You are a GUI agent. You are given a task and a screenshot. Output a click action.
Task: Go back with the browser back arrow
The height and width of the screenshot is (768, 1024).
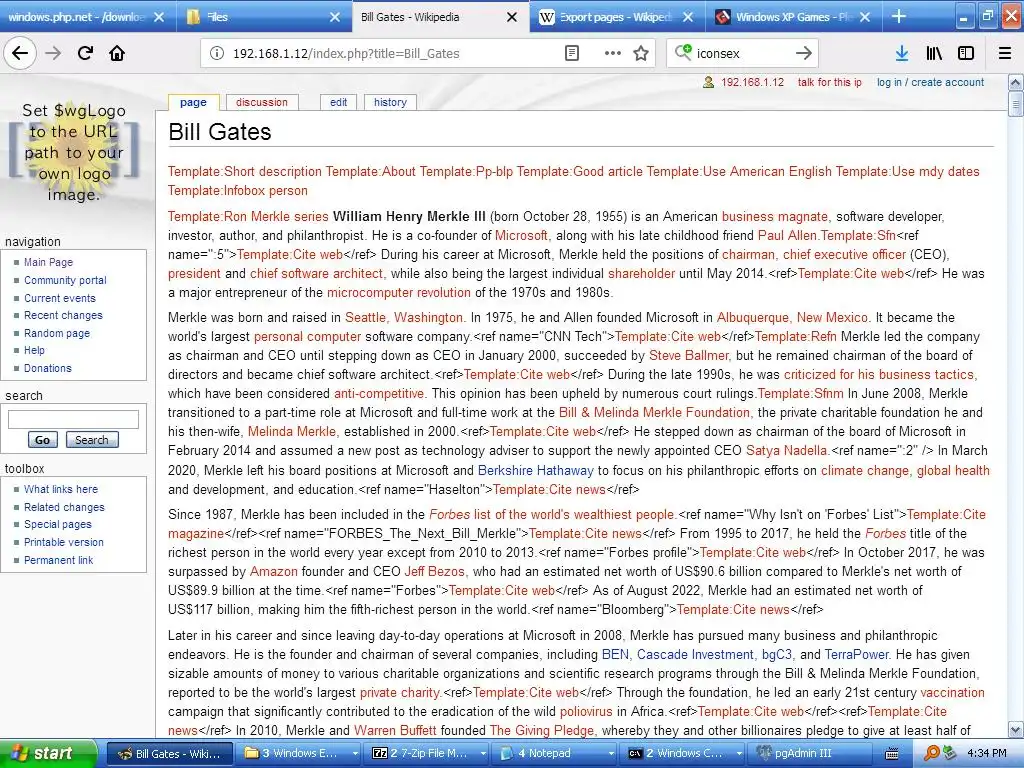coord(20,53)
